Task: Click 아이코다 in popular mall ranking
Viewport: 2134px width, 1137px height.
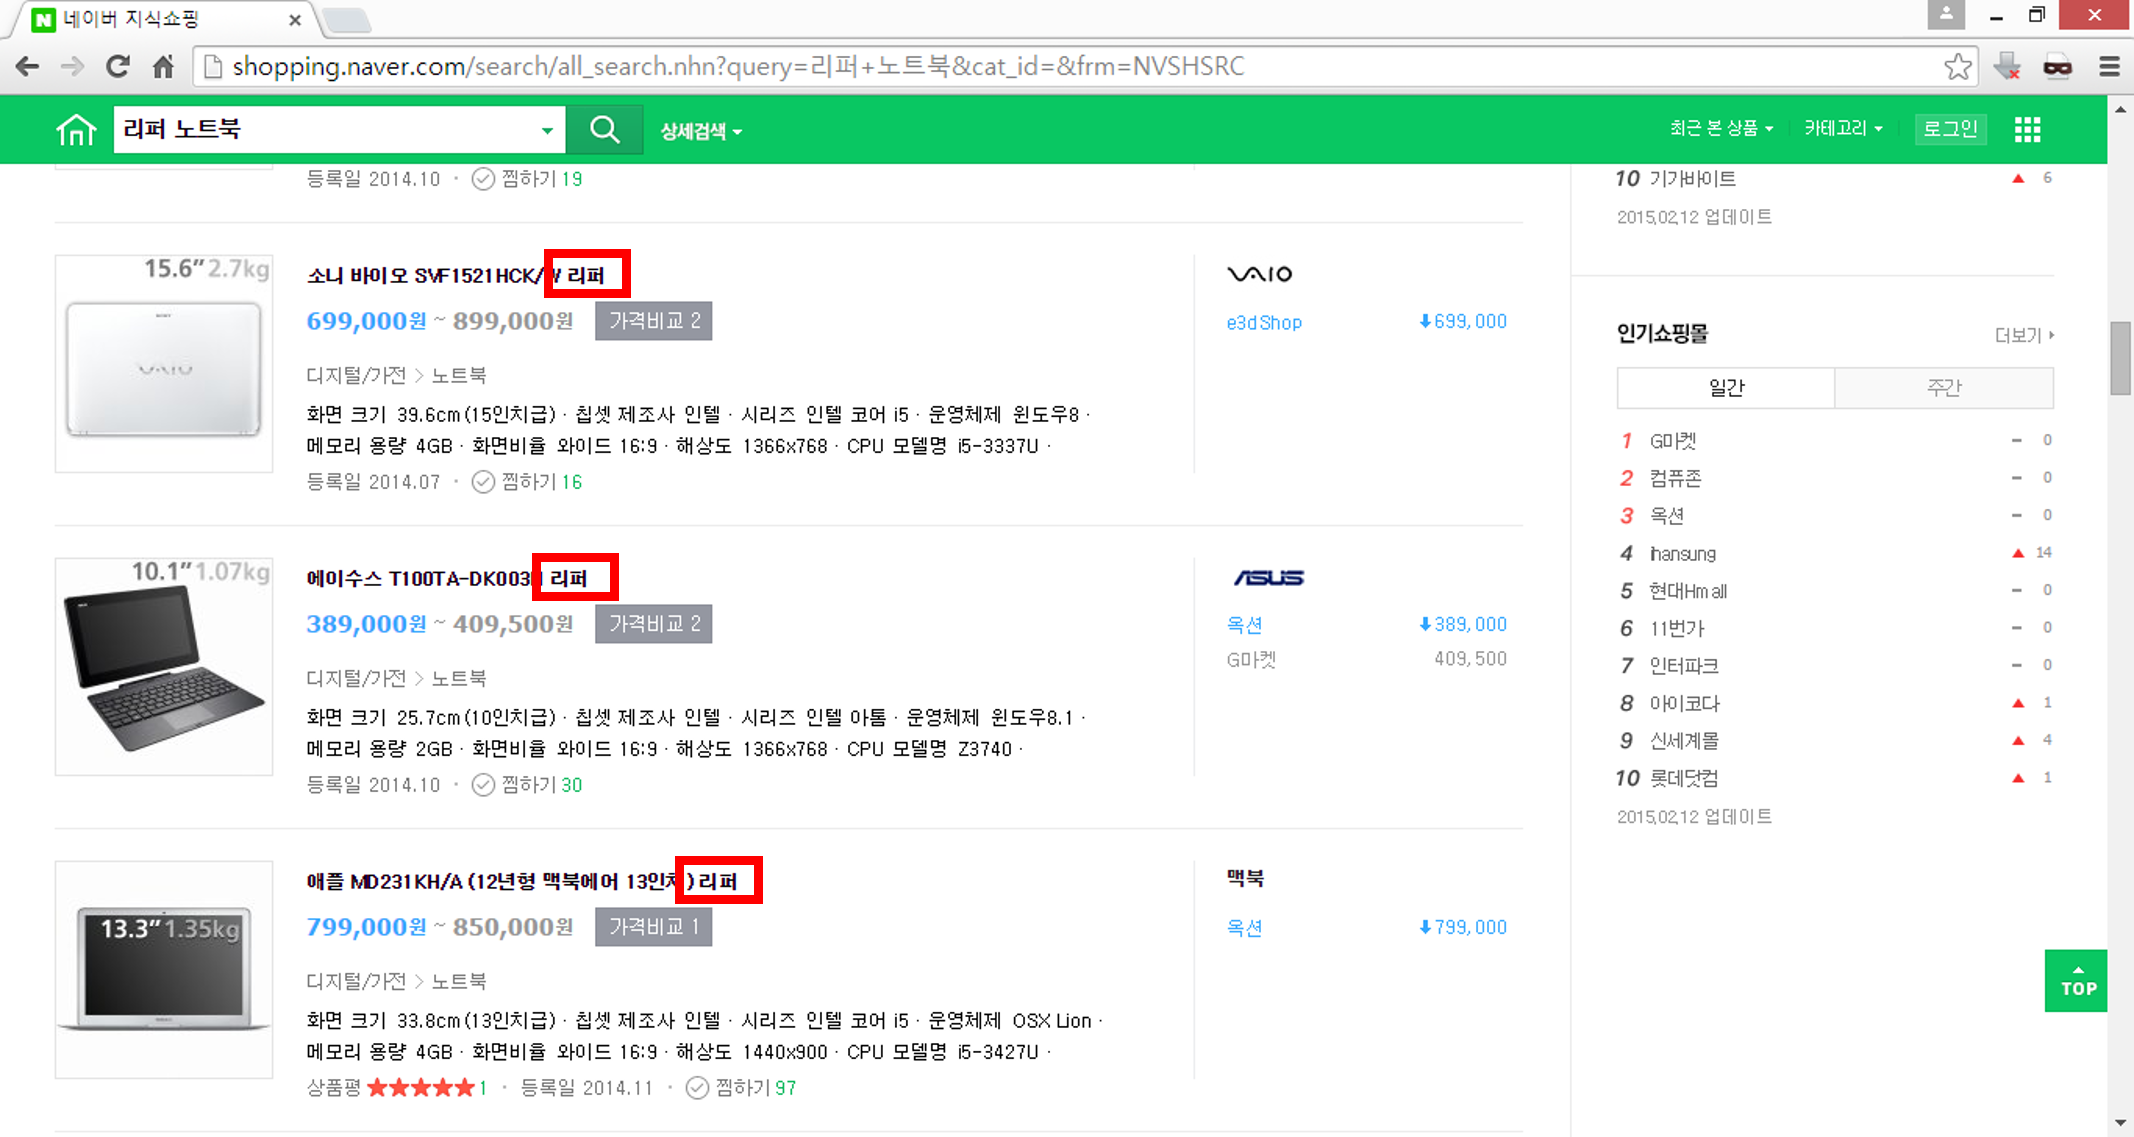Action: 1684,704
